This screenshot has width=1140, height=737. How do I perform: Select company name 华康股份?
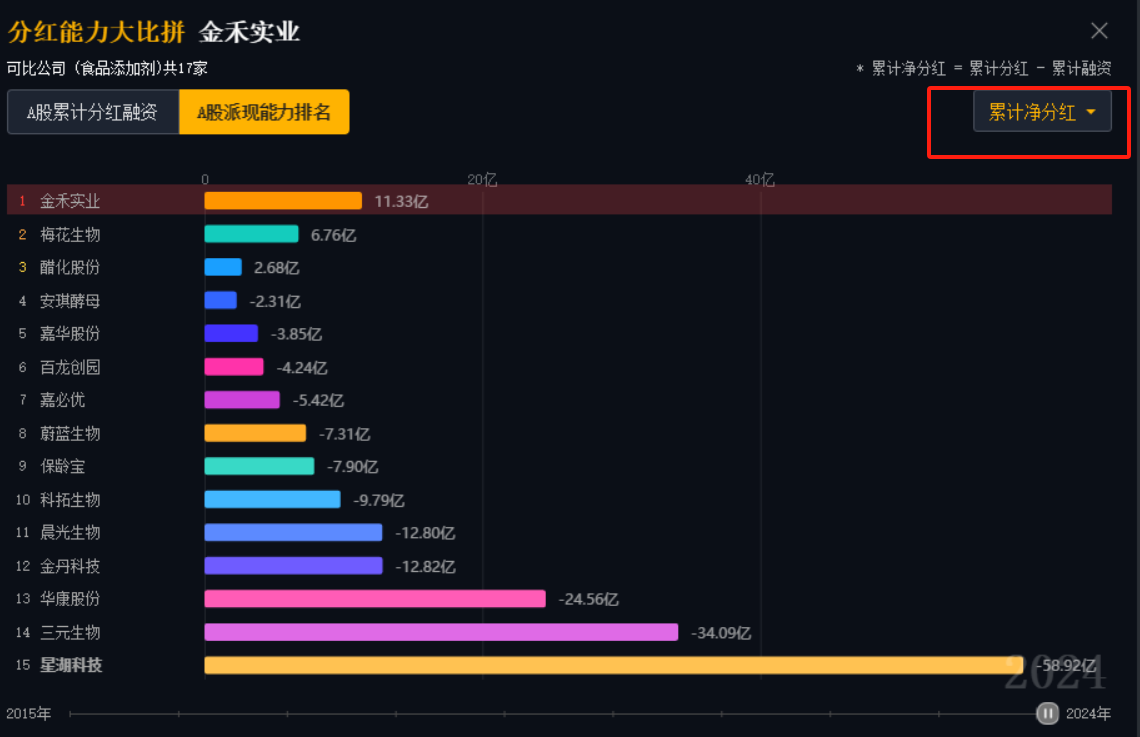[x=70, y=599]
